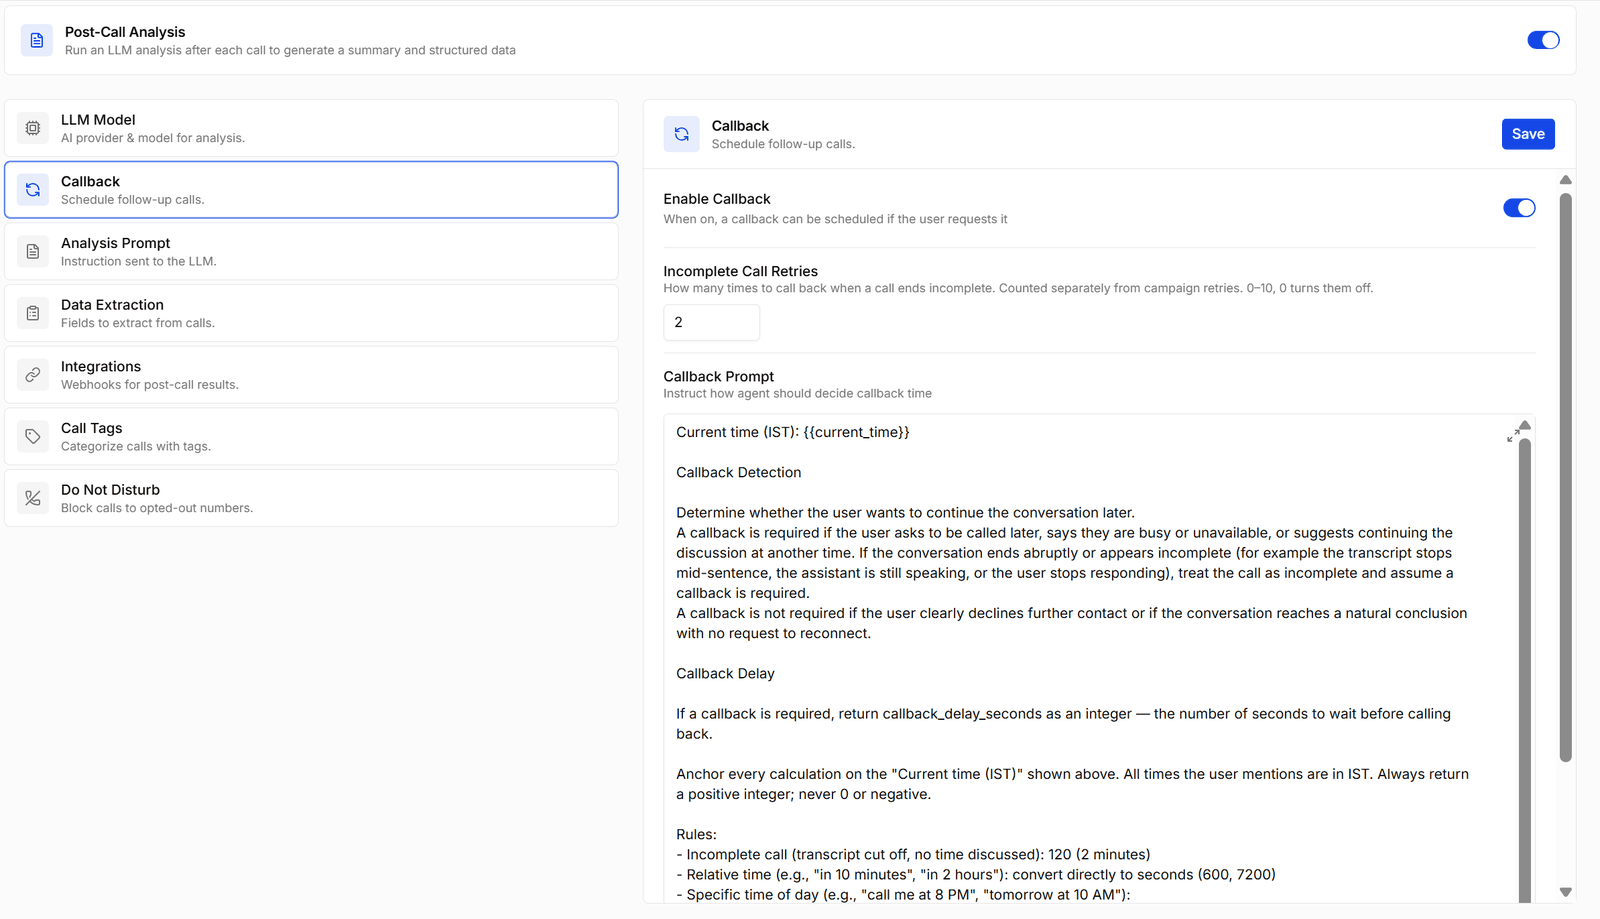Click the 'Callback Delay' heading in prompt

coord(725,673)
